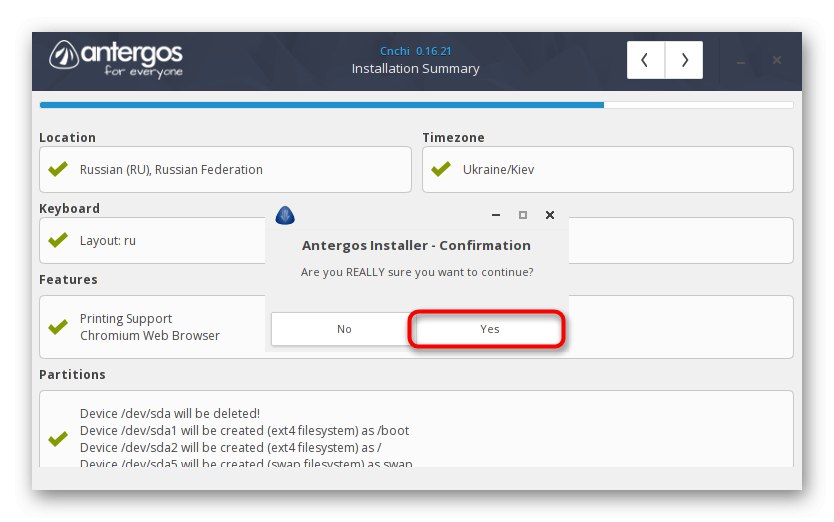Minimize the Cnchi installer main window
This screenshot has width=834, height=522.
pyautogui.click(x=741, y=62)
